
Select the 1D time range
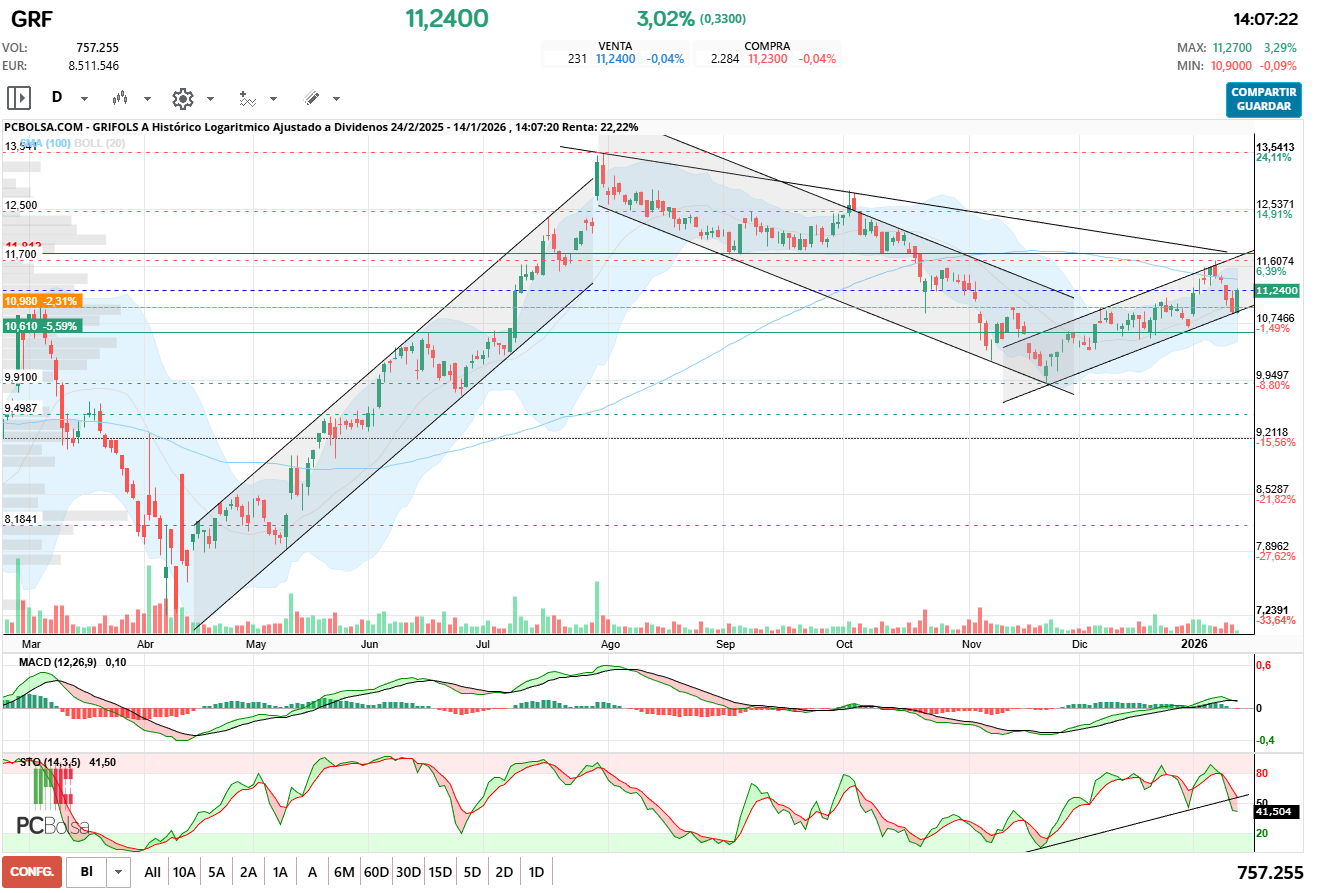536,872
